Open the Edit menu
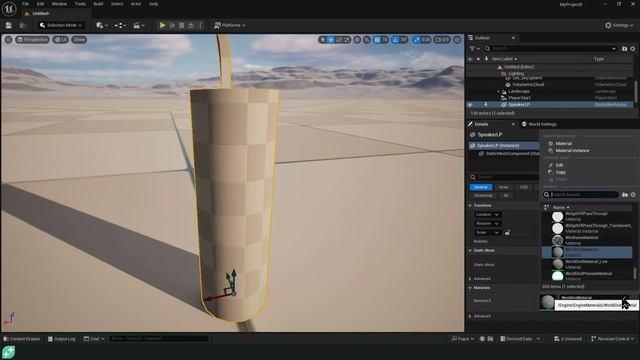 tap(40, 4)
